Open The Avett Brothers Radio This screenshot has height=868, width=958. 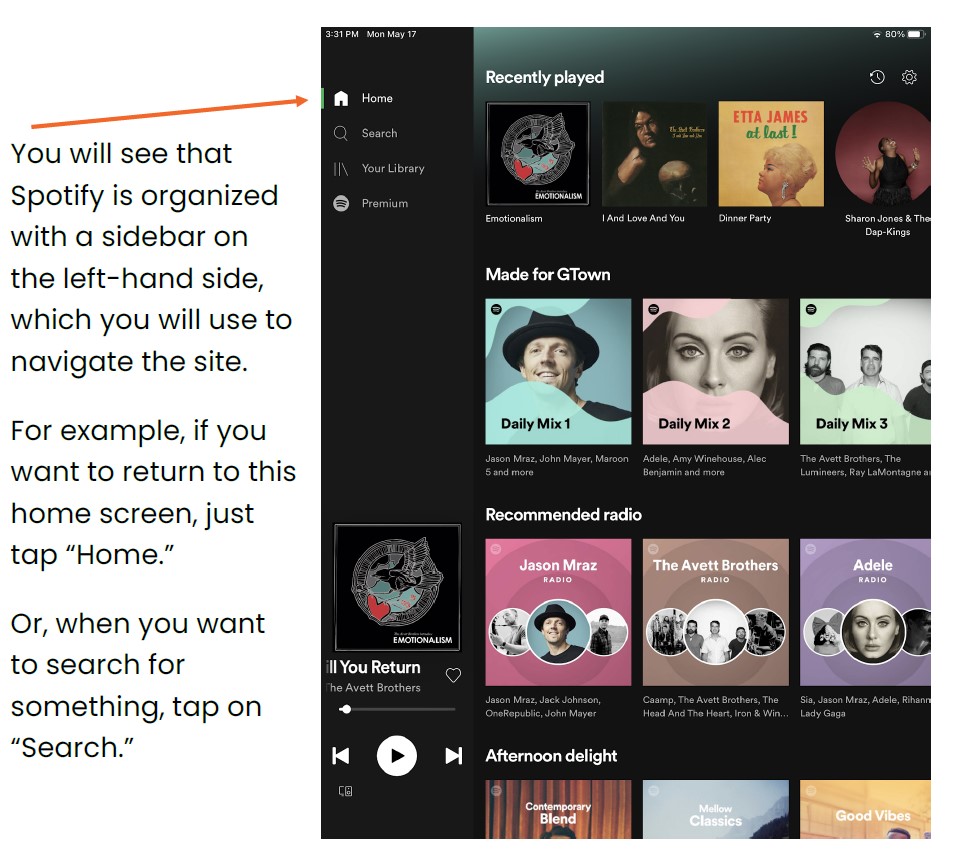pyautogui.click(x=715, y=612)
